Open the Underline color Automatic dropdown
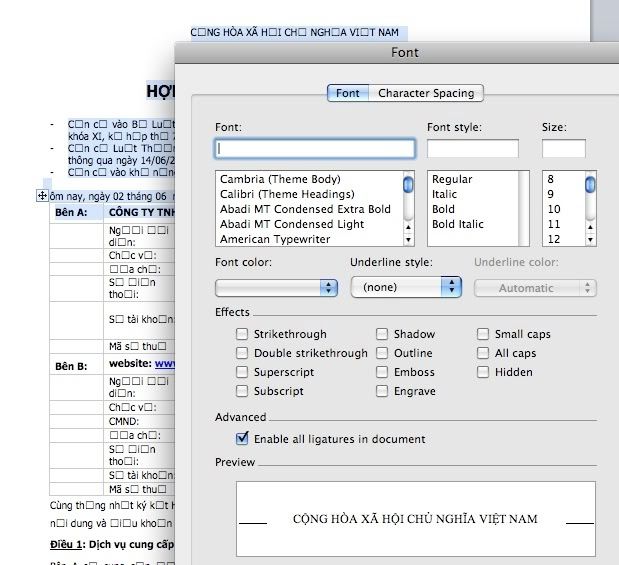Image resolution: width=619 pixels, height=565 pixels. pos(534,288)
